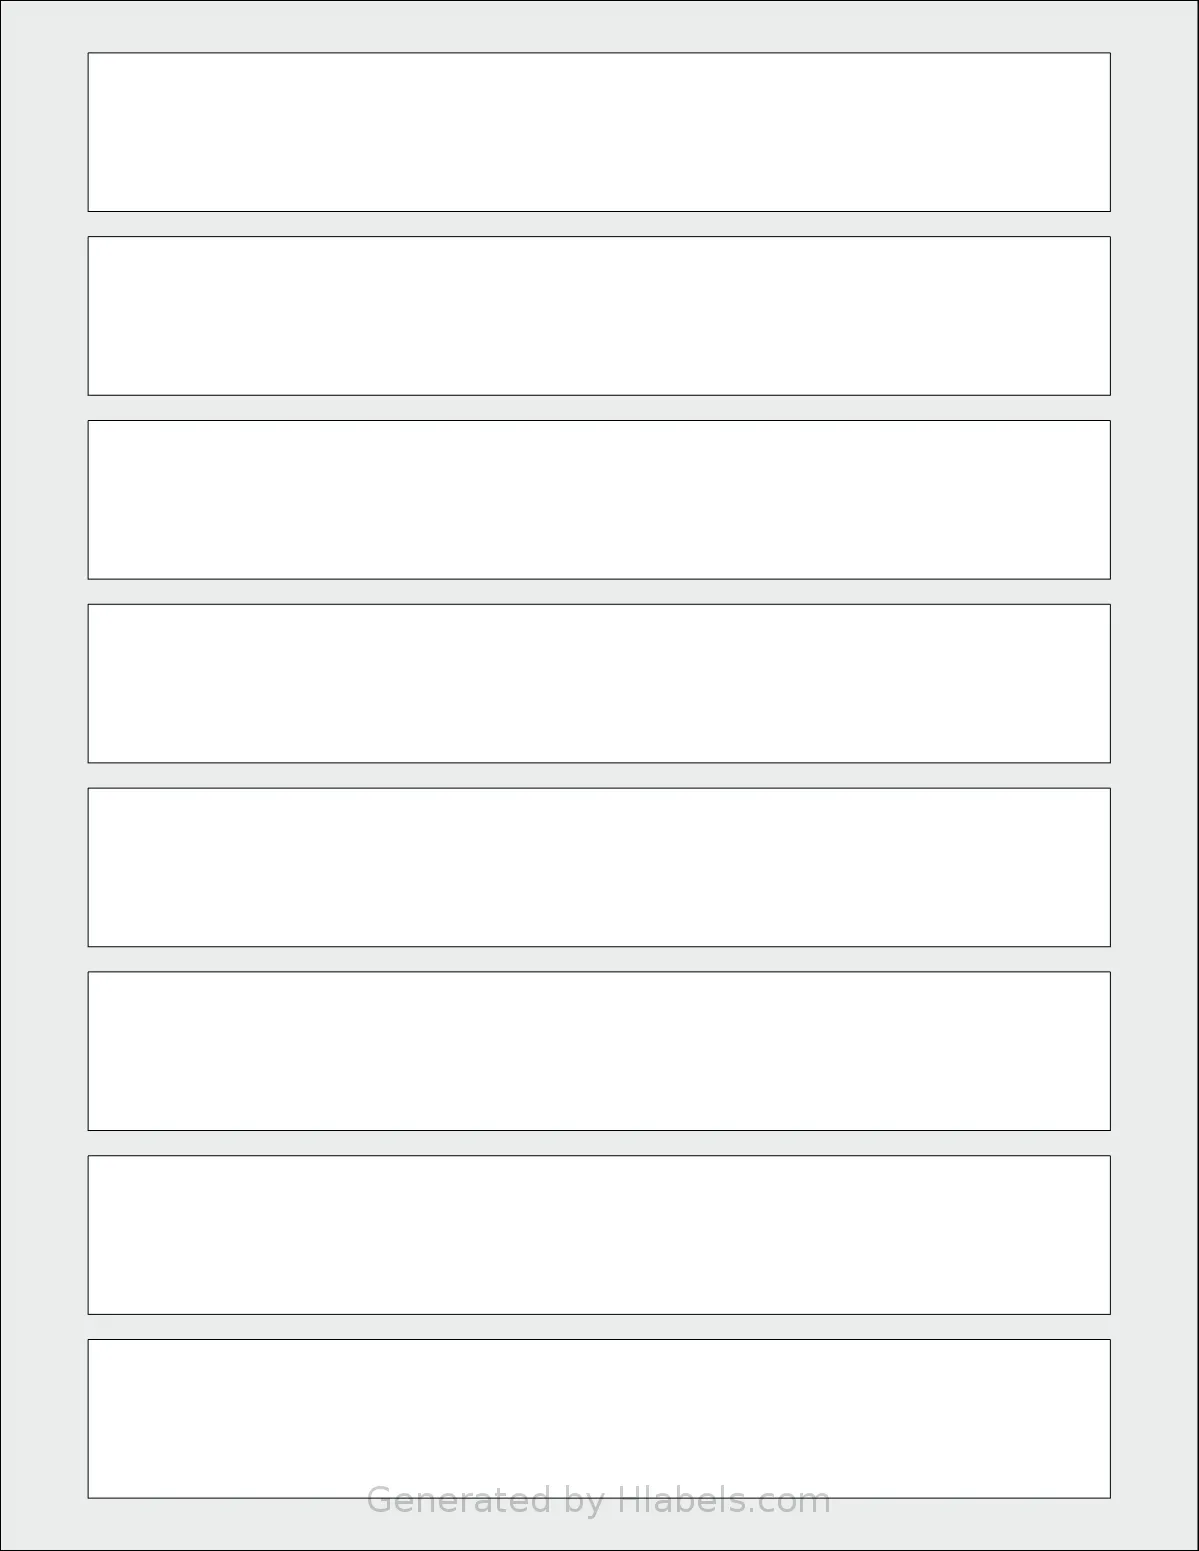Click the gap between the second and third labels

click(x=599, y=408)
